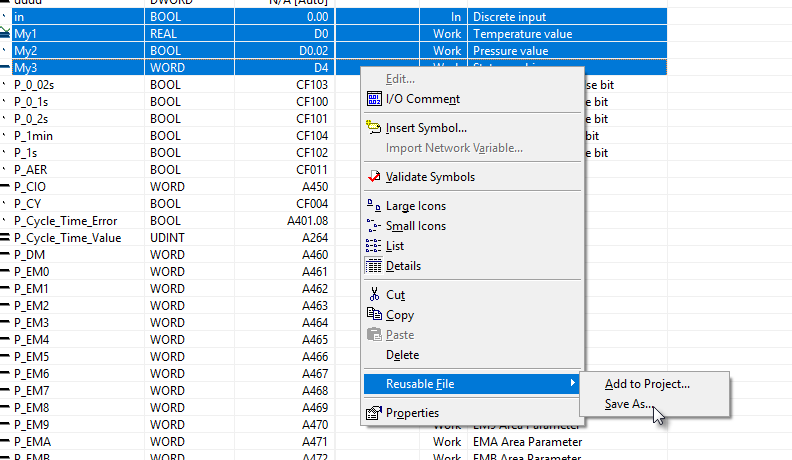Click the P_CY symbol name
The width and height of the screenshot is (792, 460).
pyautogui.click(x=27, y=203)
